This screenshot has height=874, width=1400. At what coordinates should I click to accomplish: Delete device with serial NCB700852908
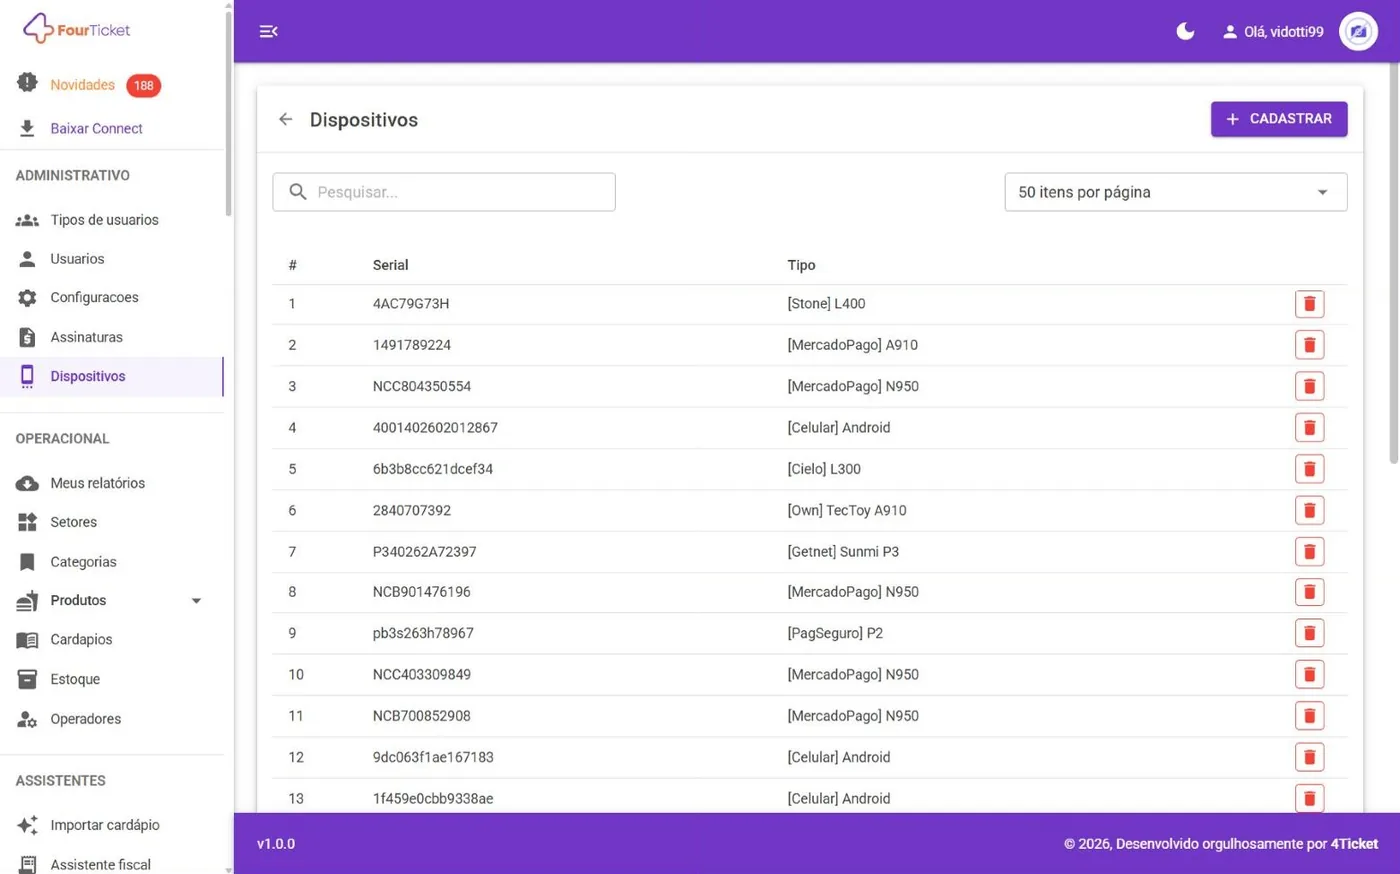[x=1309, y=716]
